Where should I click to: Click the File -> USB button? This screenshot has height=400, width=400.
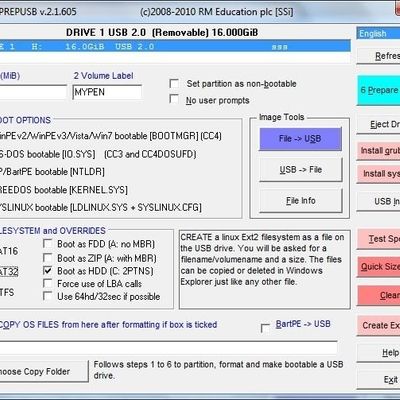point(300,139)
